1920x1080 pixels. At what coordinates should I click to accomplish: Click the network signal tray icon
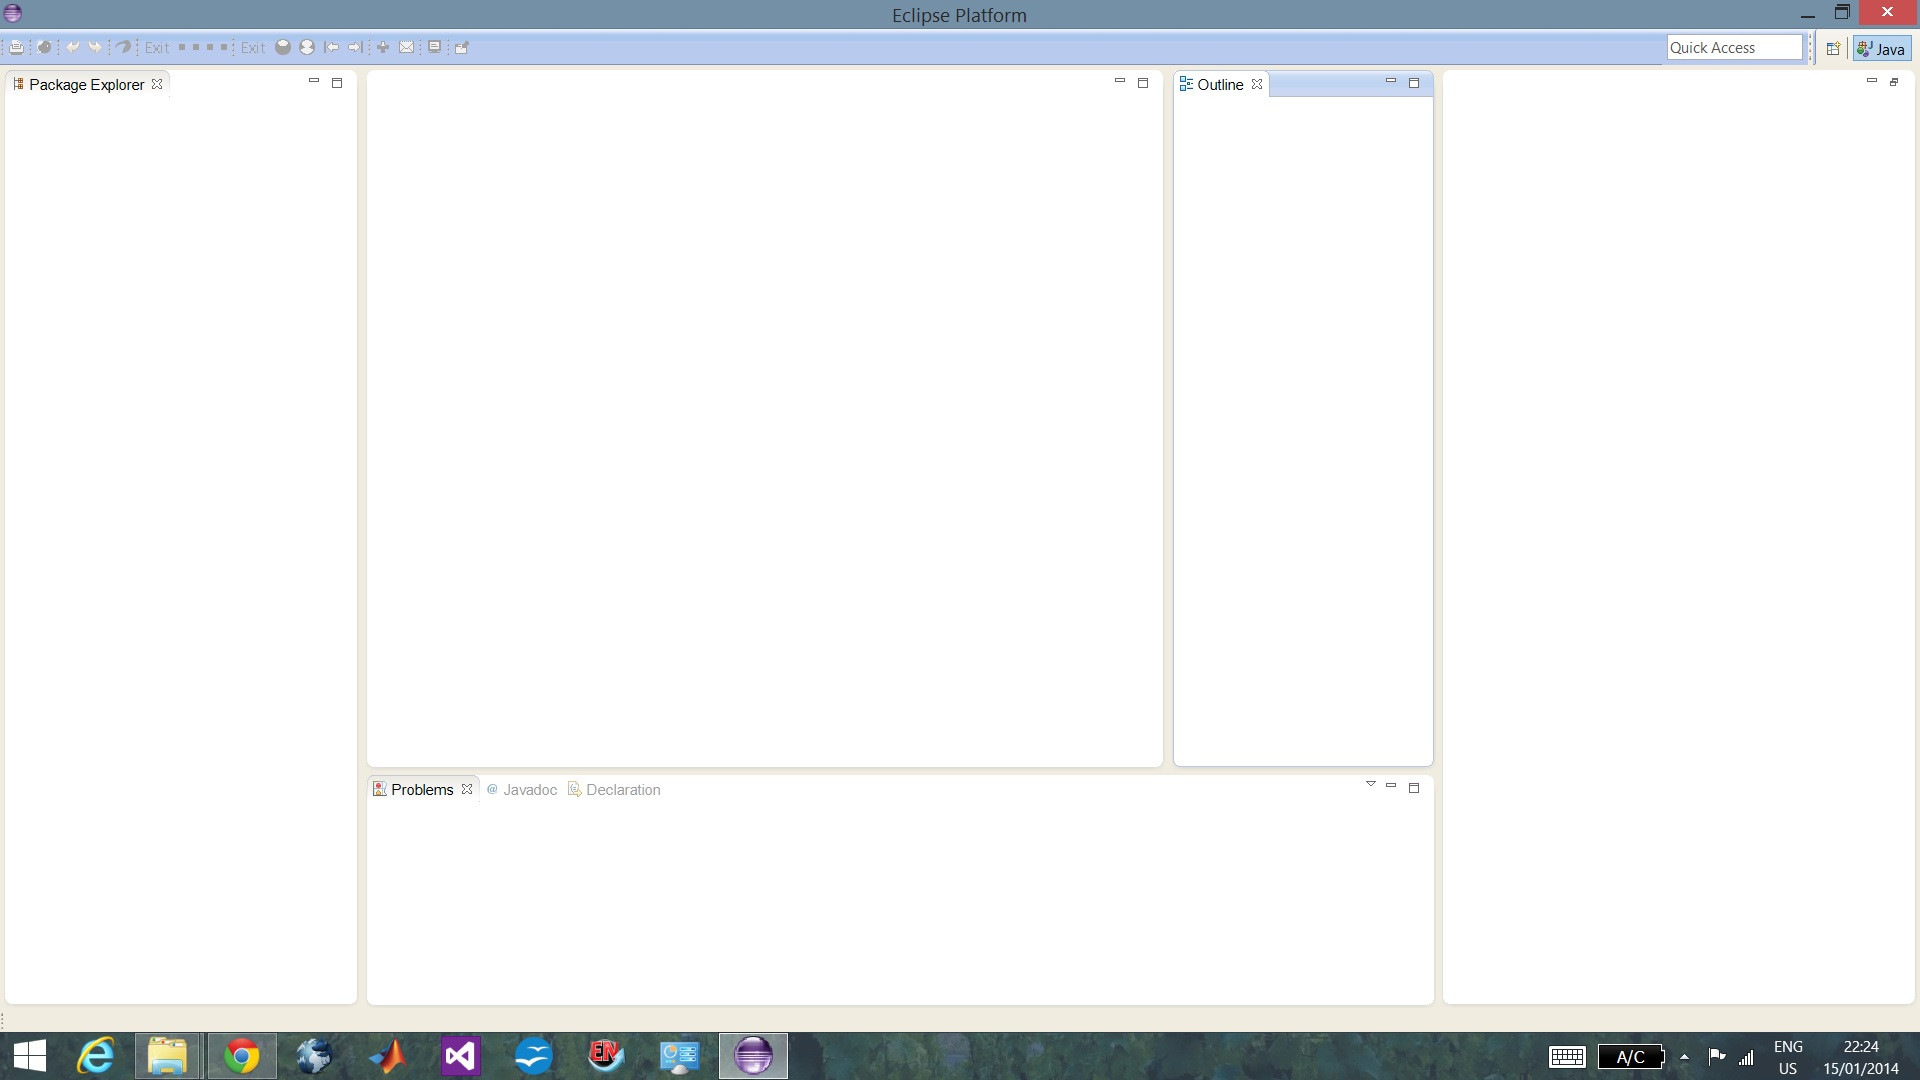1746,1057
